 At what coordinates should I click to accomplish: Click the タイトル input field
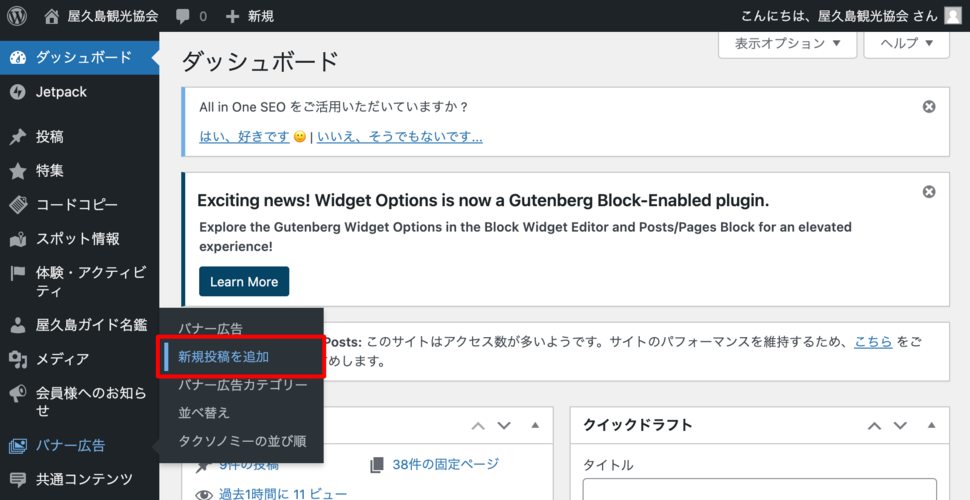(x=759, y=490)
